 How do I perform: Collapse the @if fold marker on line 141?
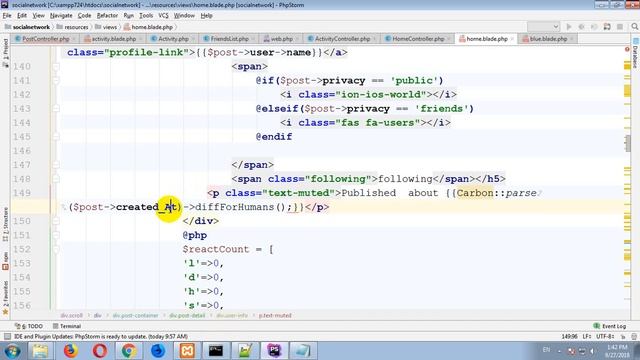pos(56,80)
